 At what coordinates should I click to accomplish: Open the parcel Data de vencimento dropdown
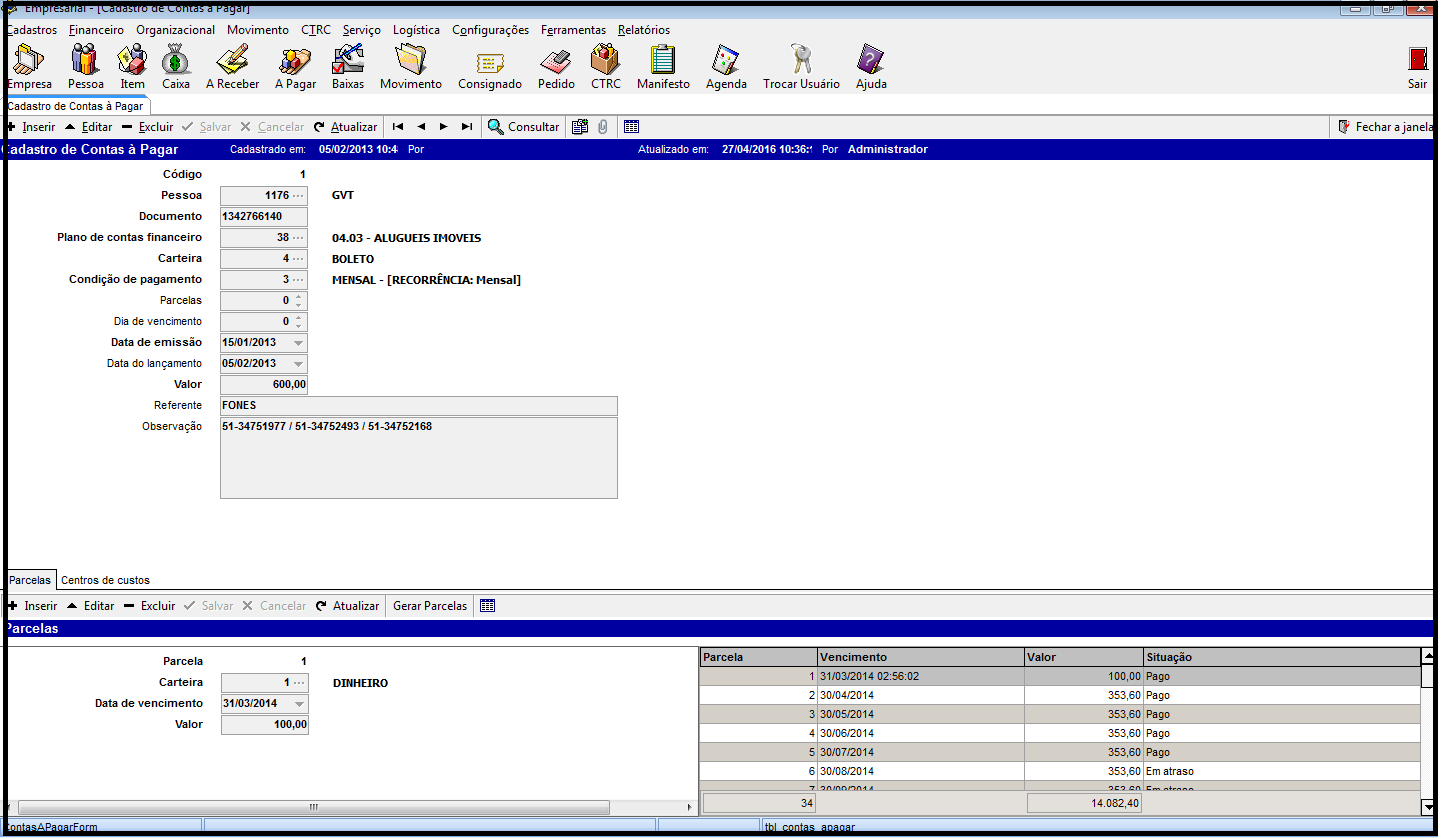pyautogui.click(x=298, y=704)
